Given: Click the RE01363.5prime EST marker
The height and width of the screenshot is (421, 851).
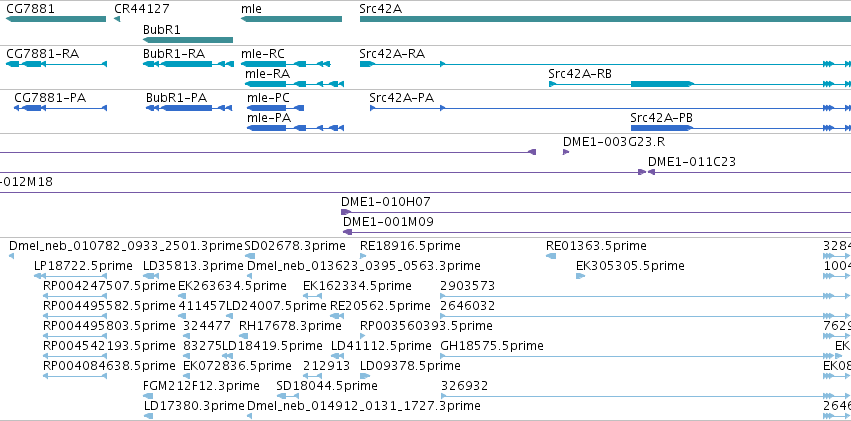Looking at the screenshot, I should click(x=551, y=256).
